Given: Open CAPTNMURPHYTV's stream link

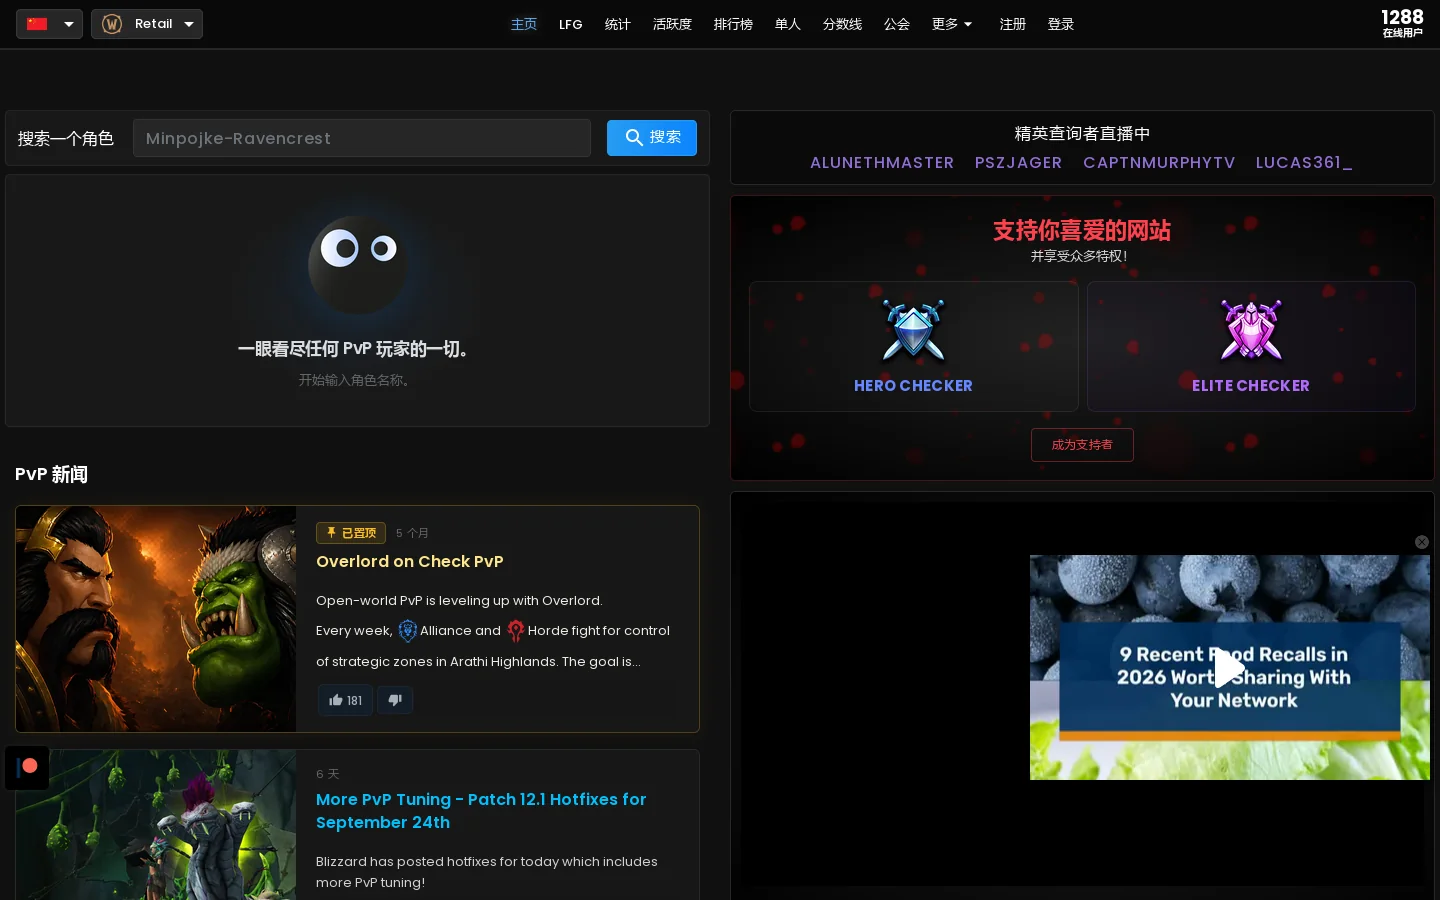Looking at the screenshot, I should click(1159, 163).
